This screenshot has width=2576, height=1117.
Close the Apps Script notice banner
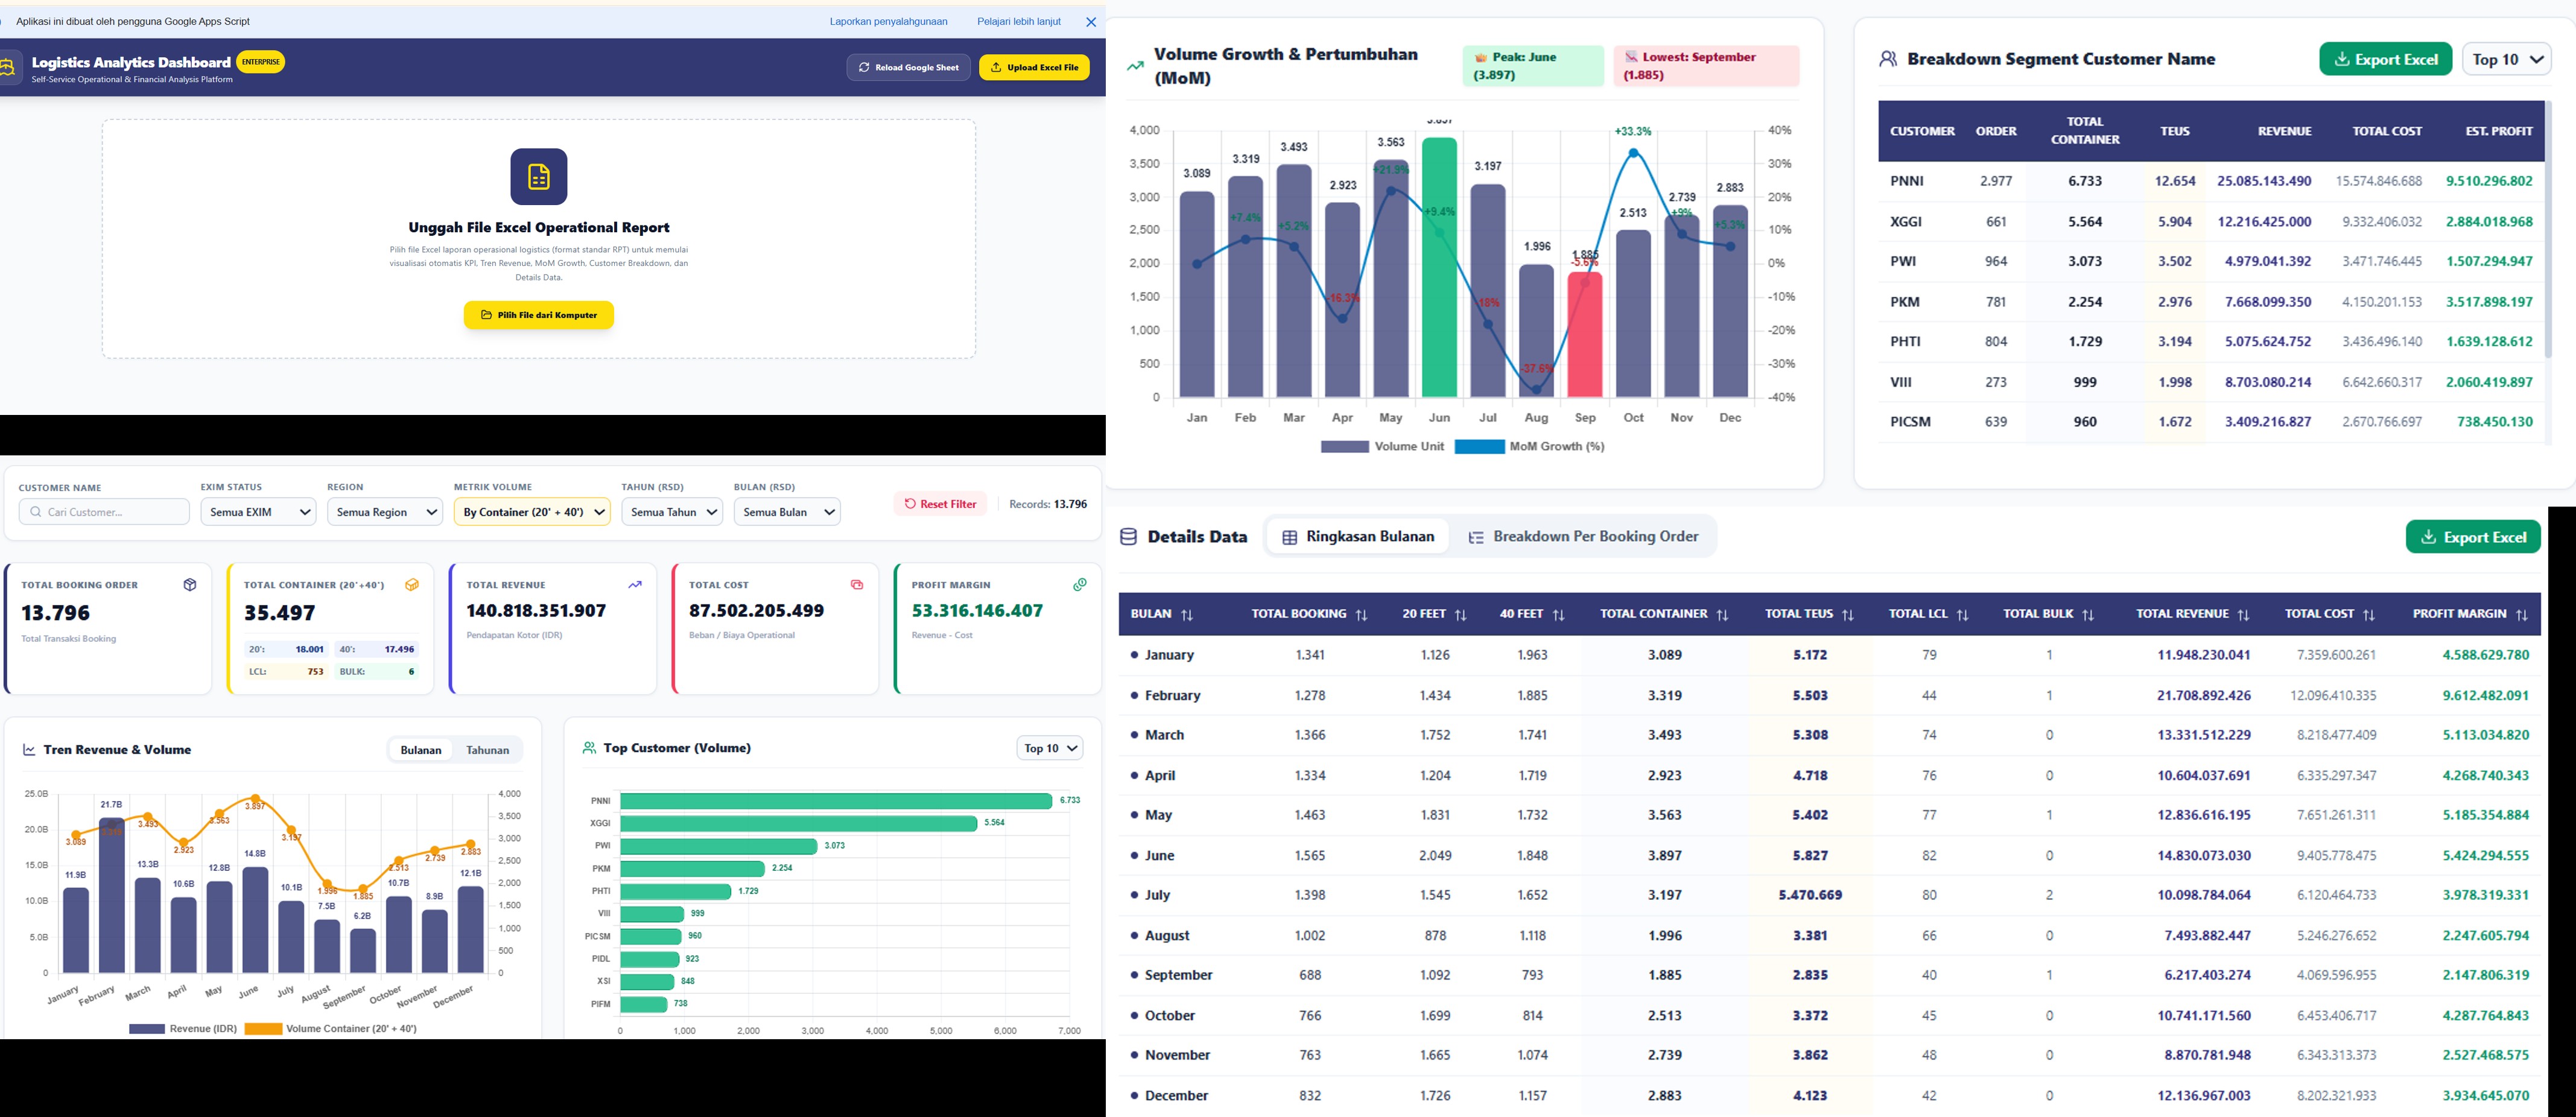1091,22
